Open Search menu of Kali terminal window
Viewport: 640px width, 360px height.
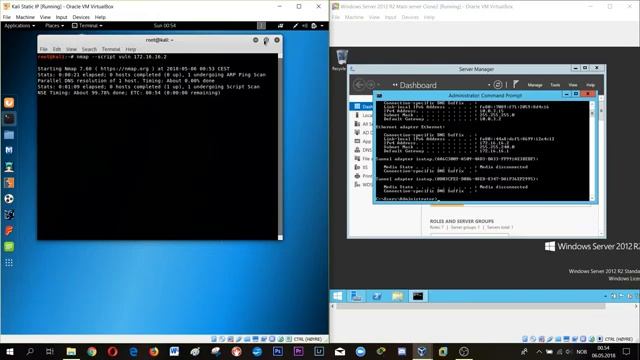point(89,49)
